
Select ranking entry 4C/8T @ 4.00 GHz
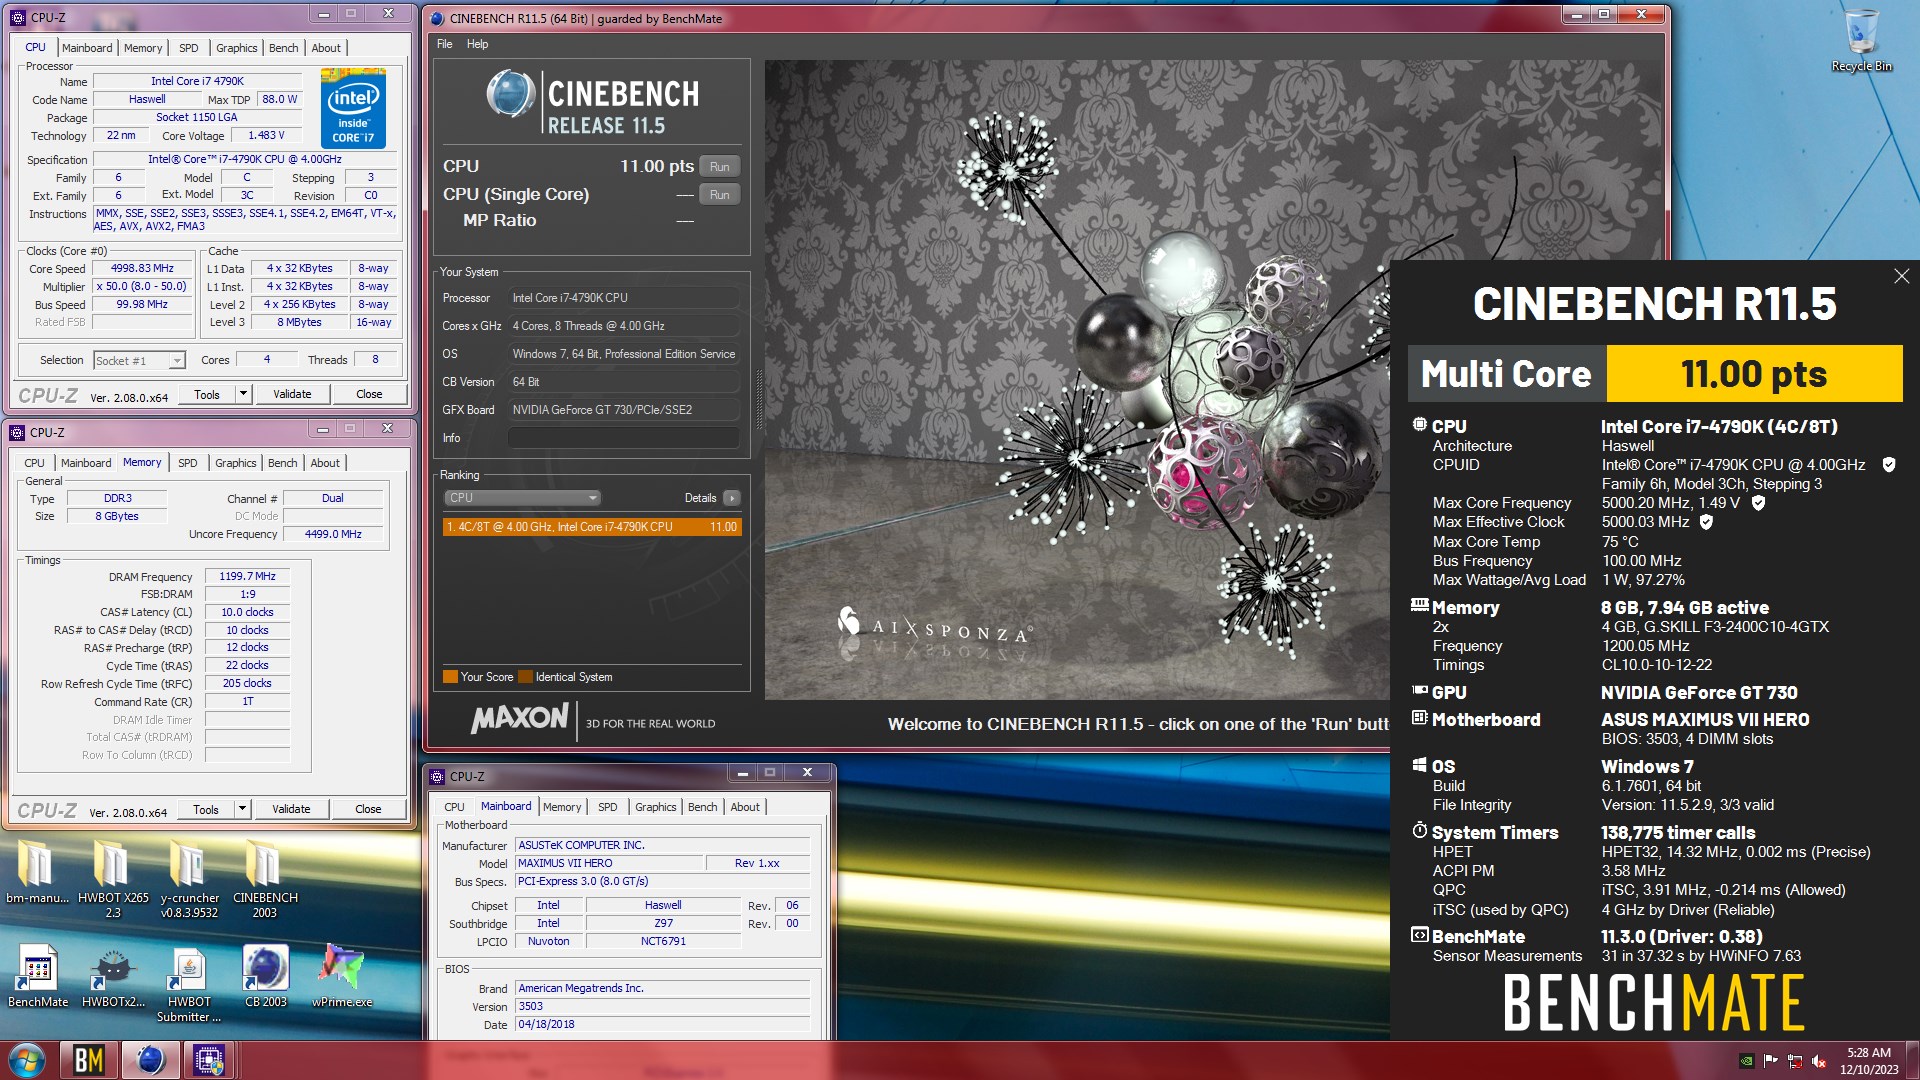tap(592, 527)
